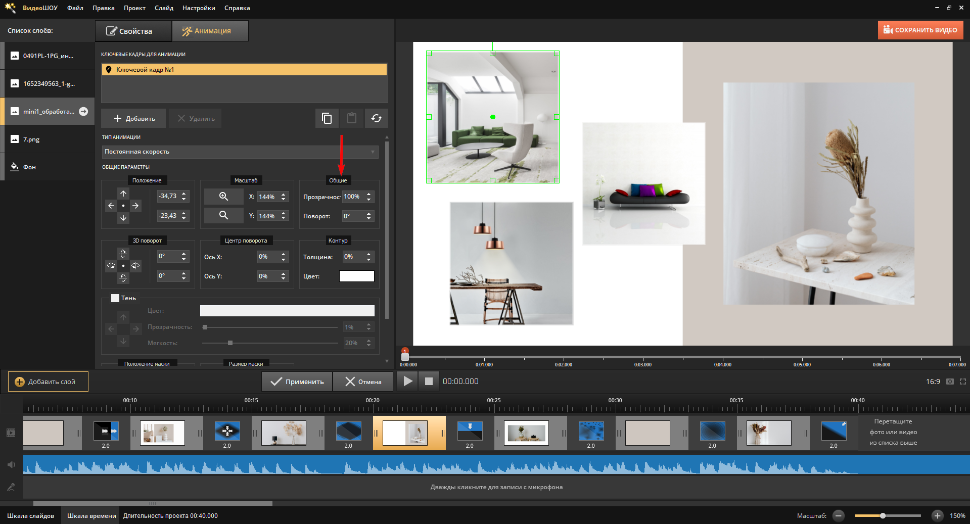Click stepper of rotation center Ось Y
Image resolution: width=970 pixels, height=524 pixels.
(x=283, y=276)
